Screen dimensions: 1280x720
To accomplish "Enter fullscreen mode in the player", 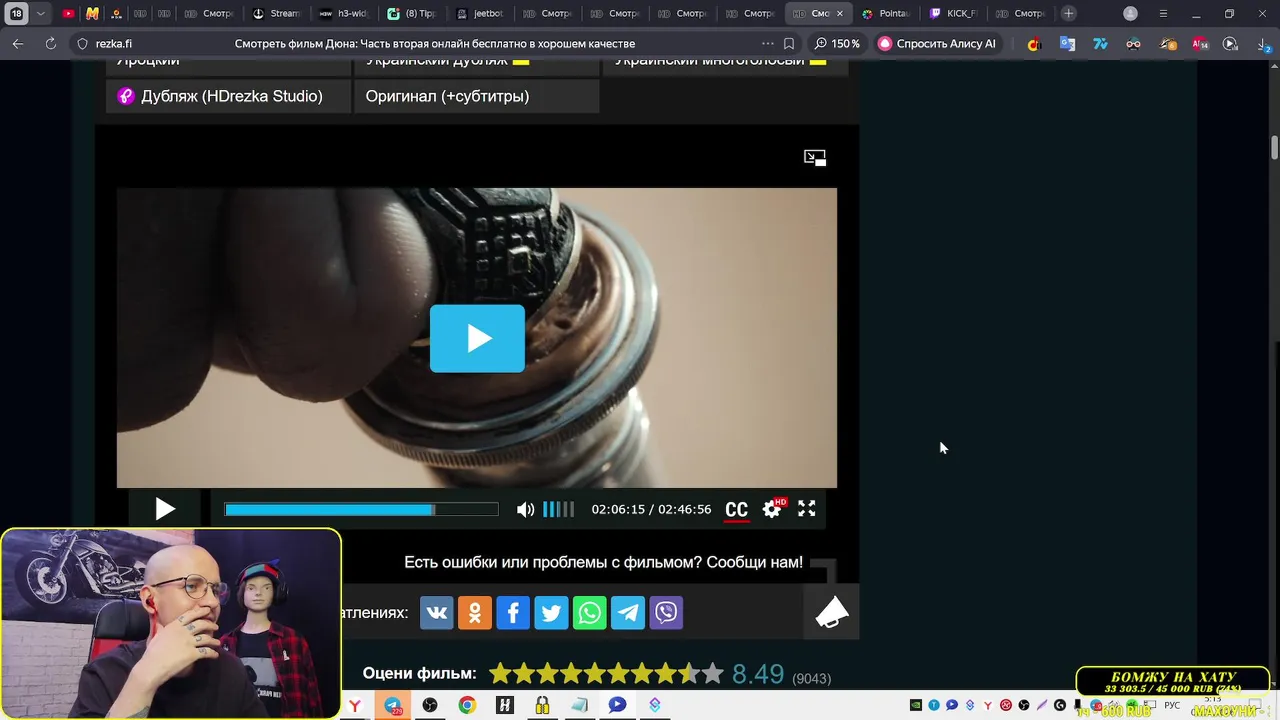I will click(x=807, y=509).
